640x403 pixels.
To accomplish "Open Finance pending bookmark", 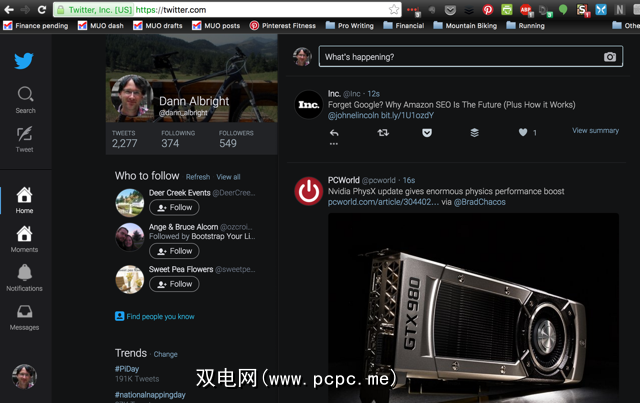I will pyautogui.click(x=36, y=26).
